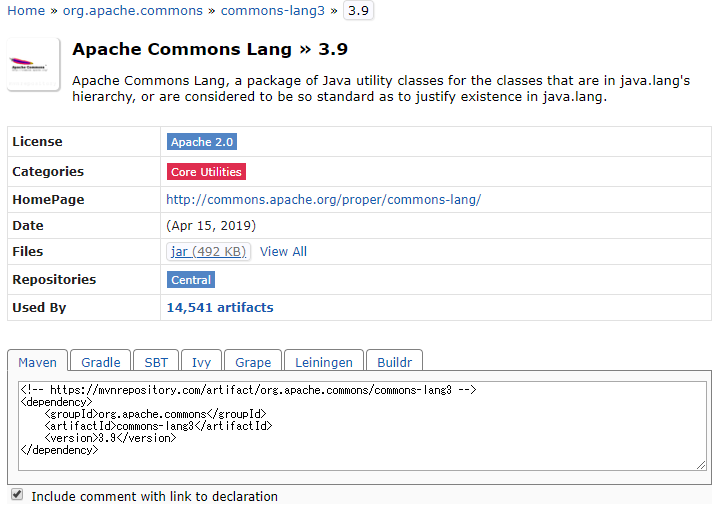Open the Core Utilities category tag
The height and width of the screenshot is (512, 719).
(x=206, y=172)
